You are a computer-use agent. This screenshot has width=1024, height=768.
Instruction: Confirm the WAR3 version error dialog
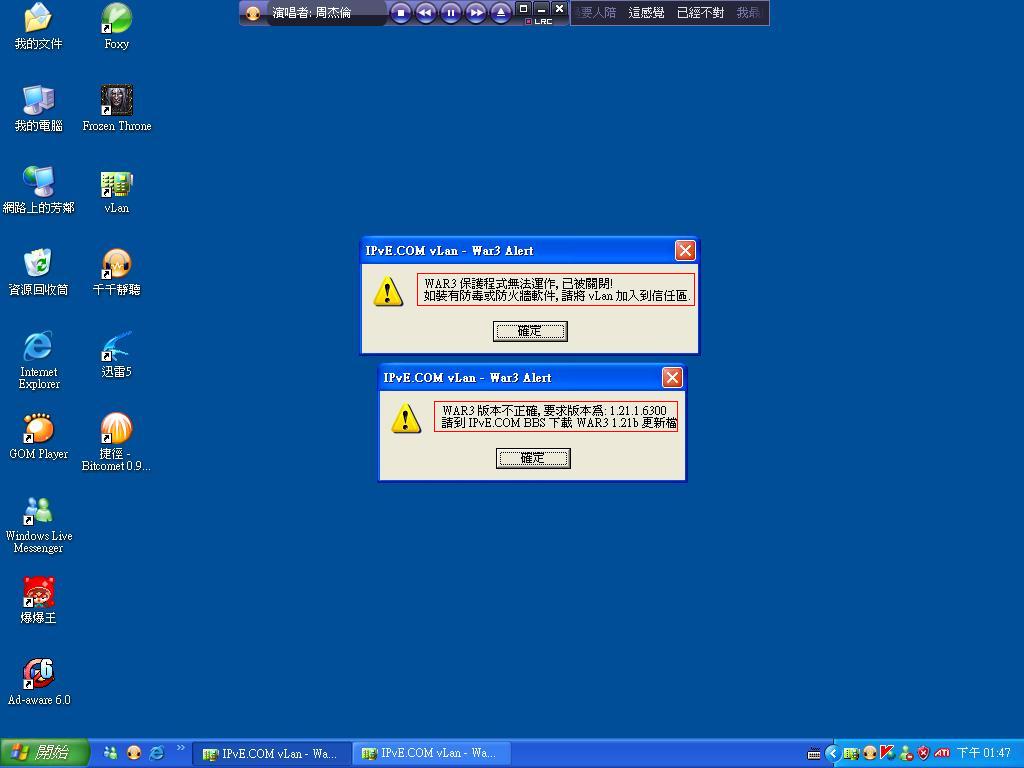533,458
